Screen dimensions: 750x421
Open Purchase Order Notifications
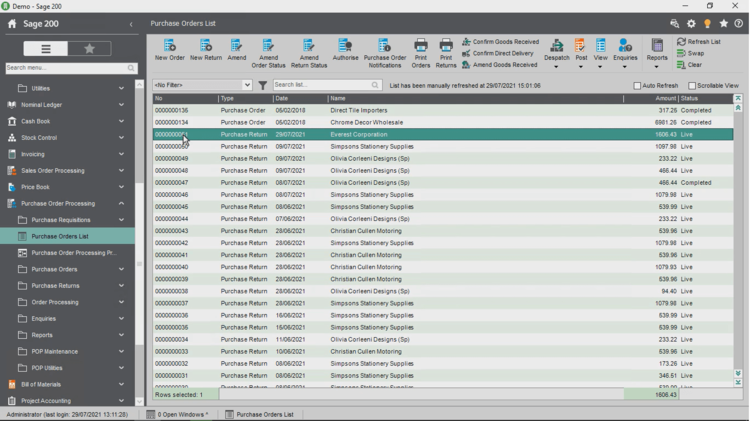(x=385, y=53)
